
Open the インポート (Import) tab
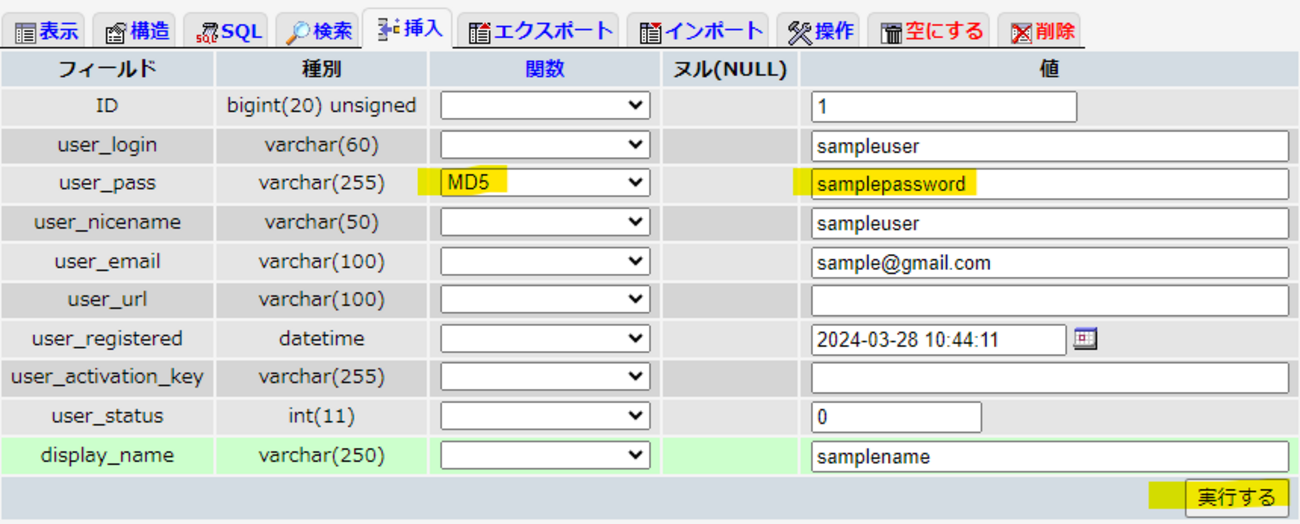coord(703,31)
